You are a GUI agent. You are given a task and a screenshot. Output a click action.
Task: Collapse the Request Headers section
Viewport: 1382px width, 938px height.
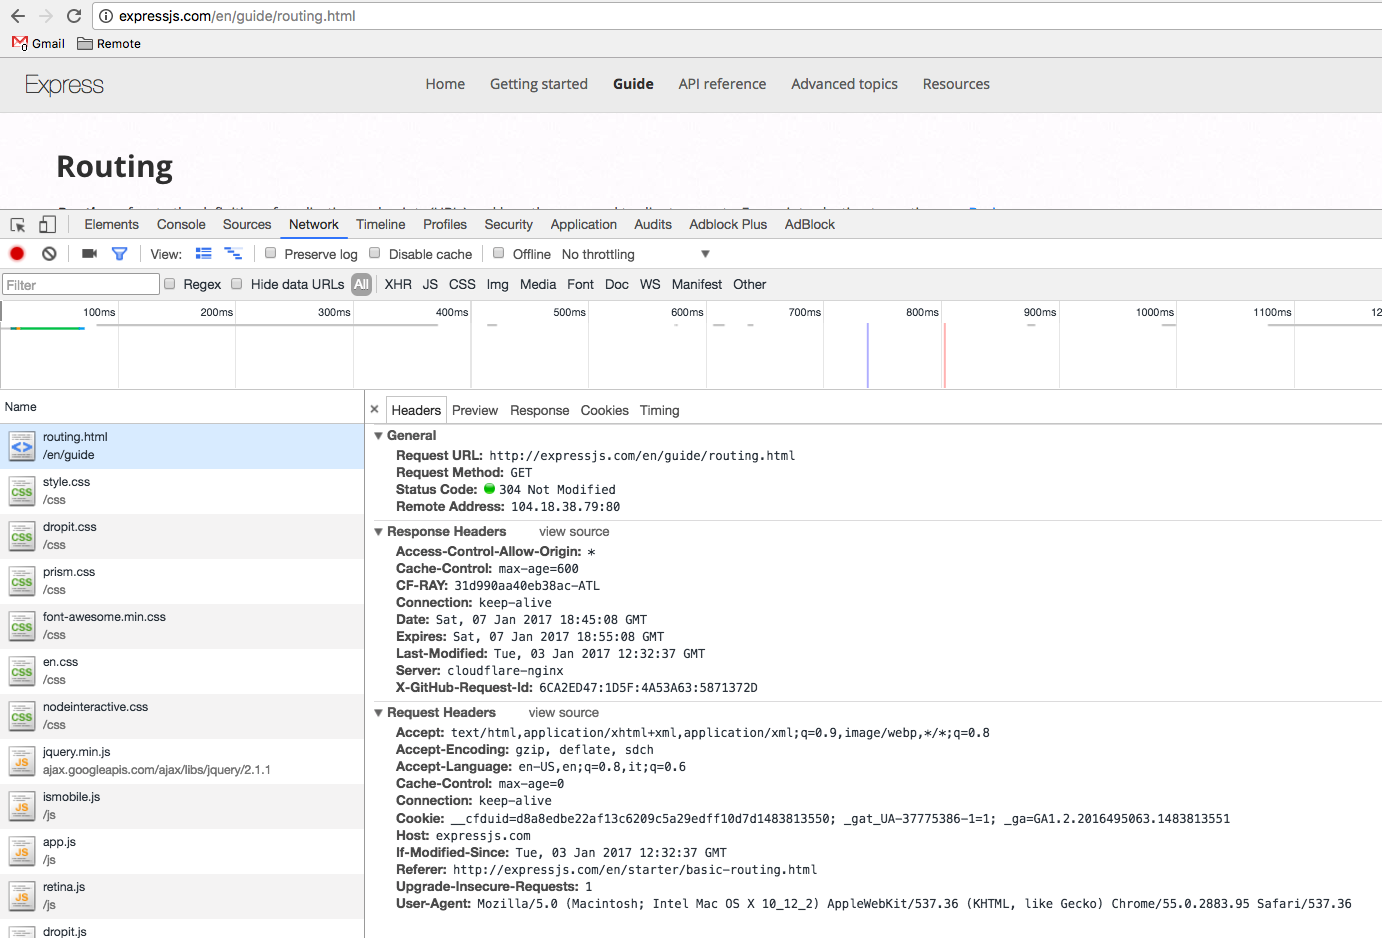[379, 713]
